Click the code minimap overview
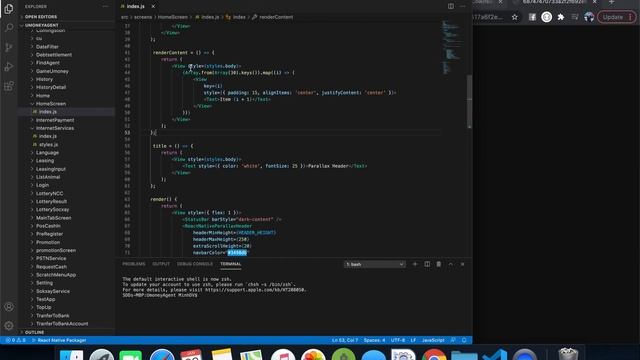 [x=452, y=47]
